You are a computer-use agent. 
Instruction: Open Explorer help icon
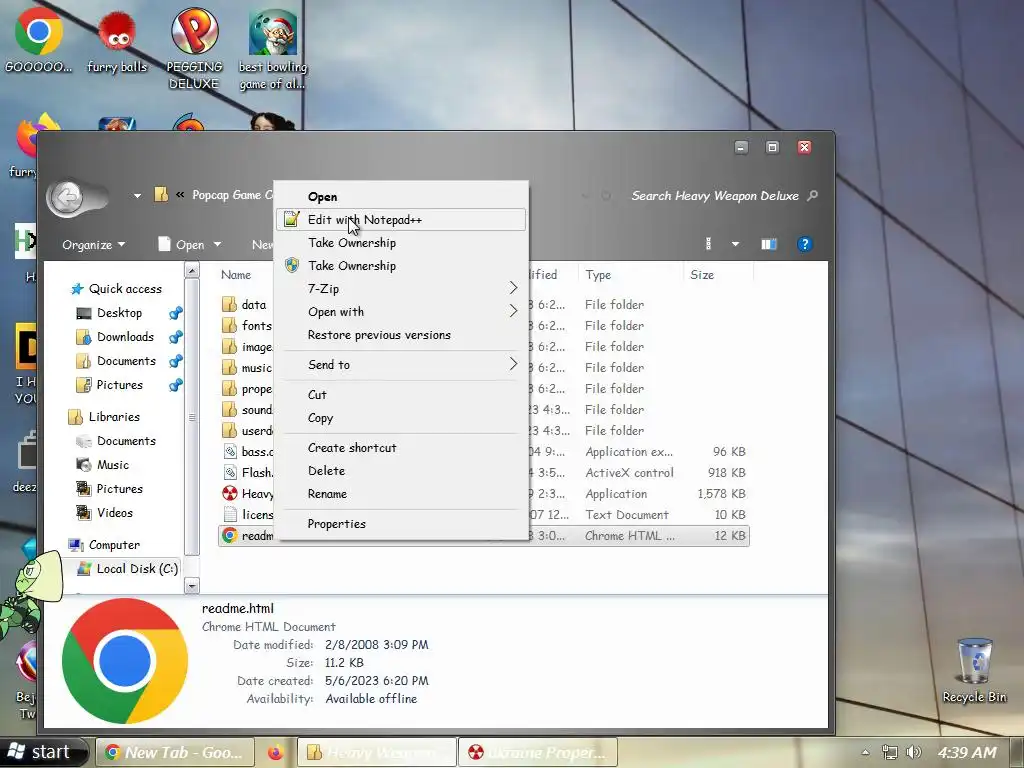tap(805, 244)
